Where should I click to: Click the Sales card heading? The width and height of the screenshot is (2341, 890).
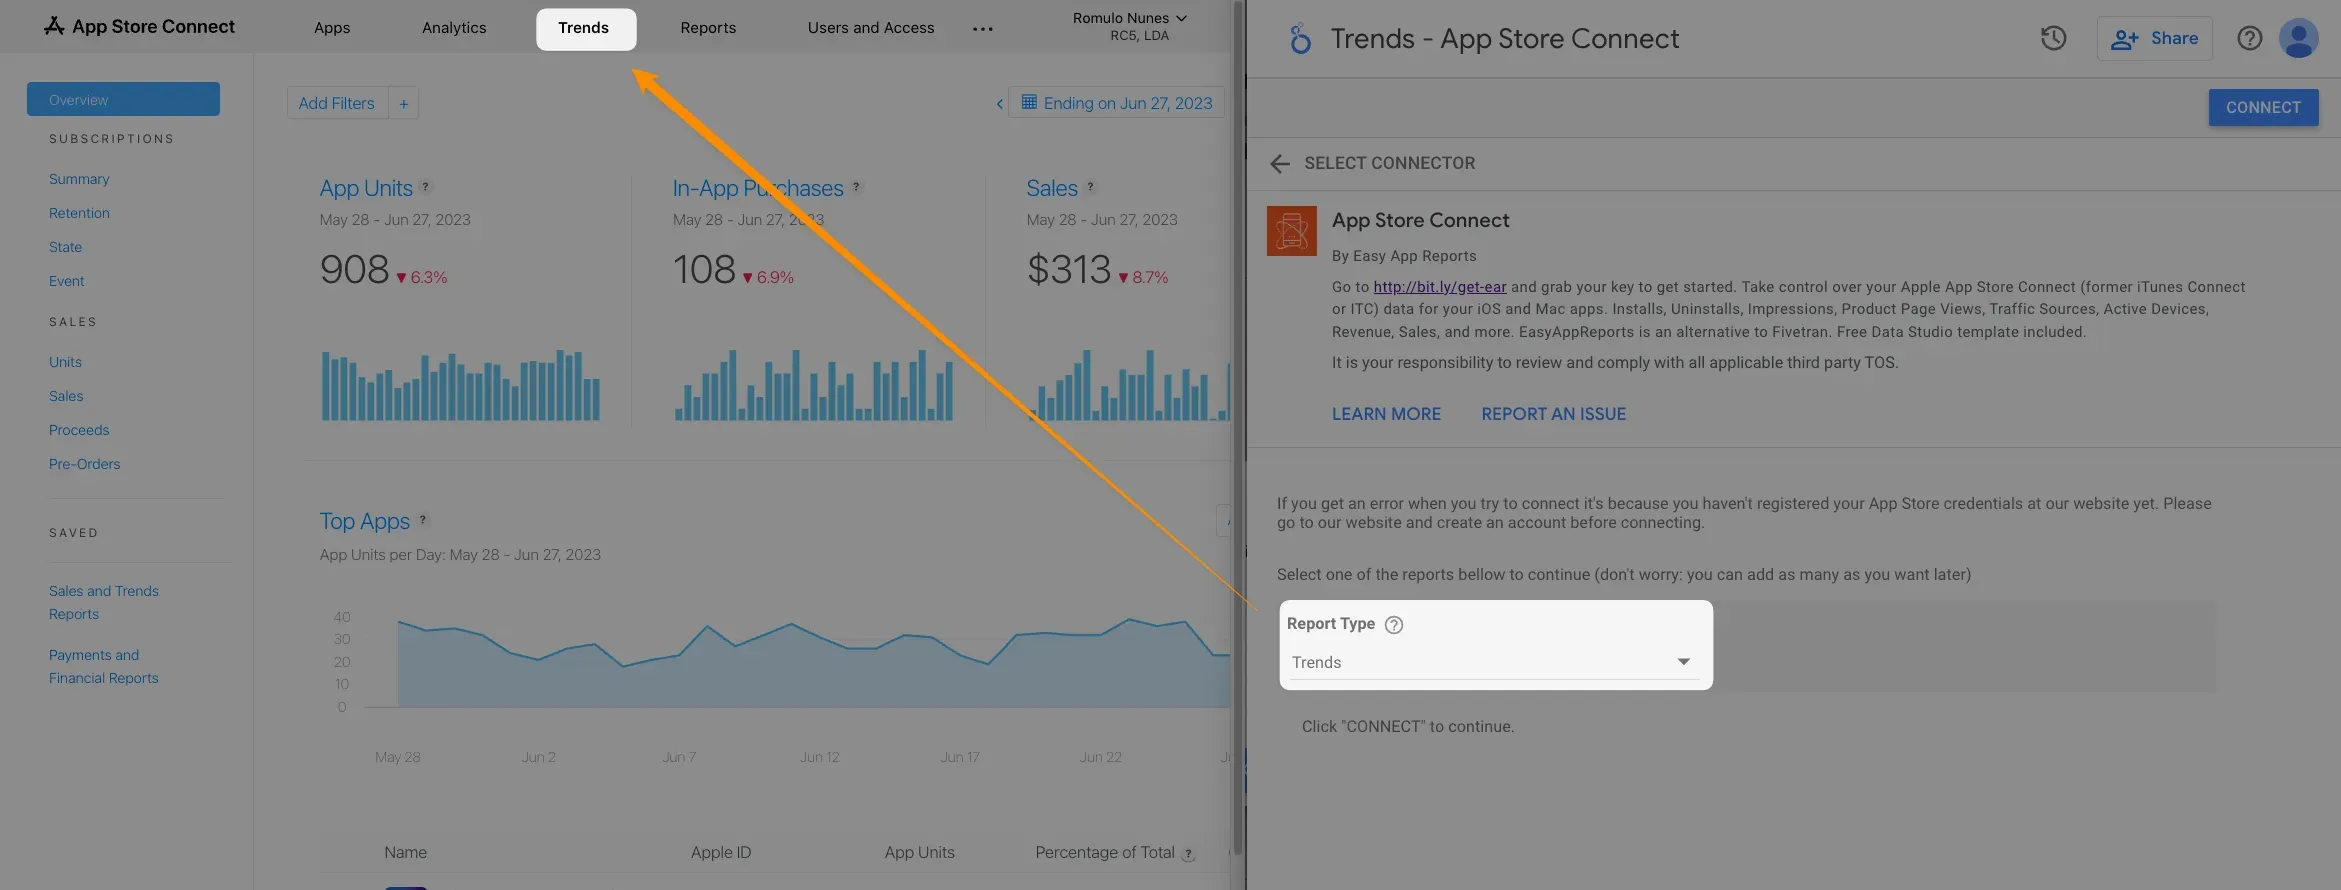coord(1052,188)
